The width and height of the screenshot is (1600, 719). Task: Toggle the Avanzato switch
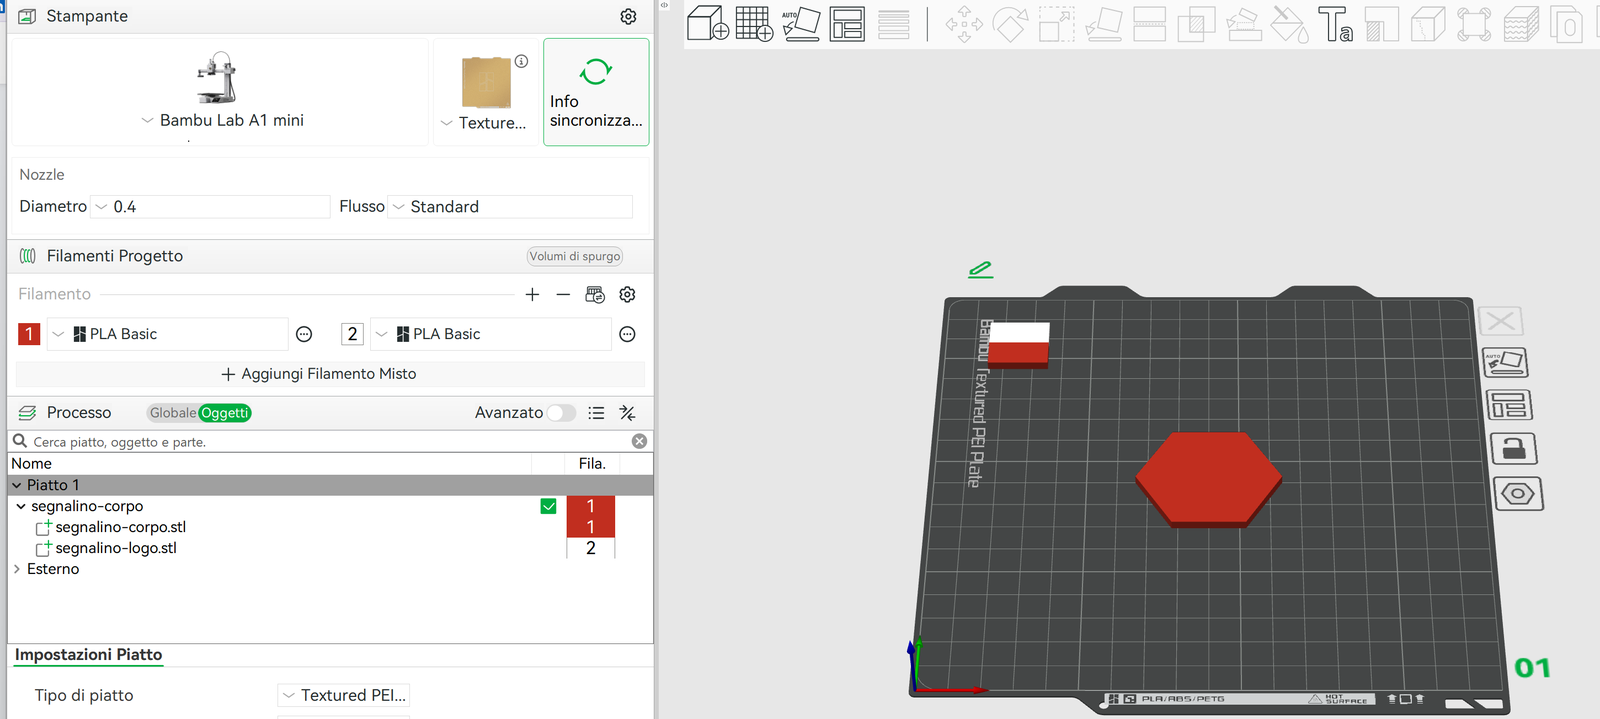point(561,413)
